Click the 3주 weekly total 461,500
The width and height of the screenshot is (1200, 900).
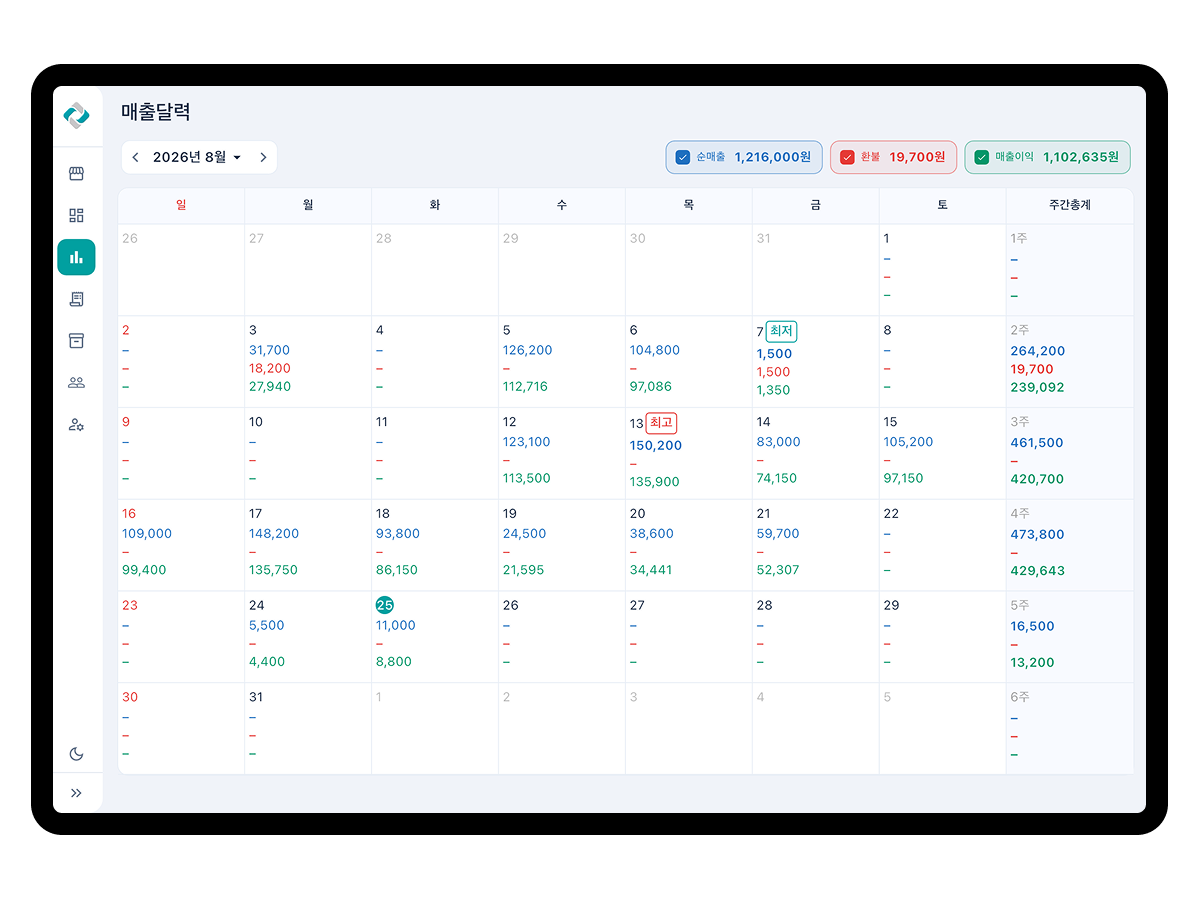(1037, 443)
